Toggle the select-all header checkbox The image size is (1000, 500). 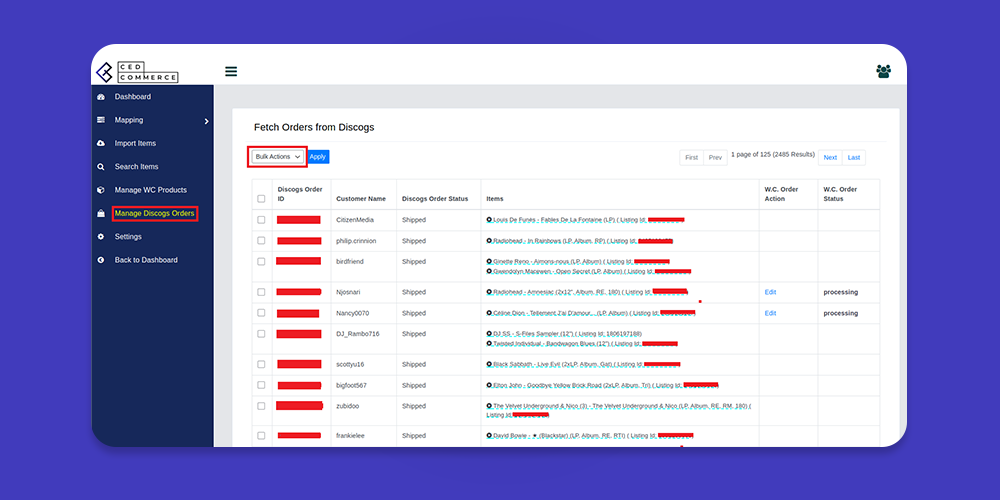point(261,199)
